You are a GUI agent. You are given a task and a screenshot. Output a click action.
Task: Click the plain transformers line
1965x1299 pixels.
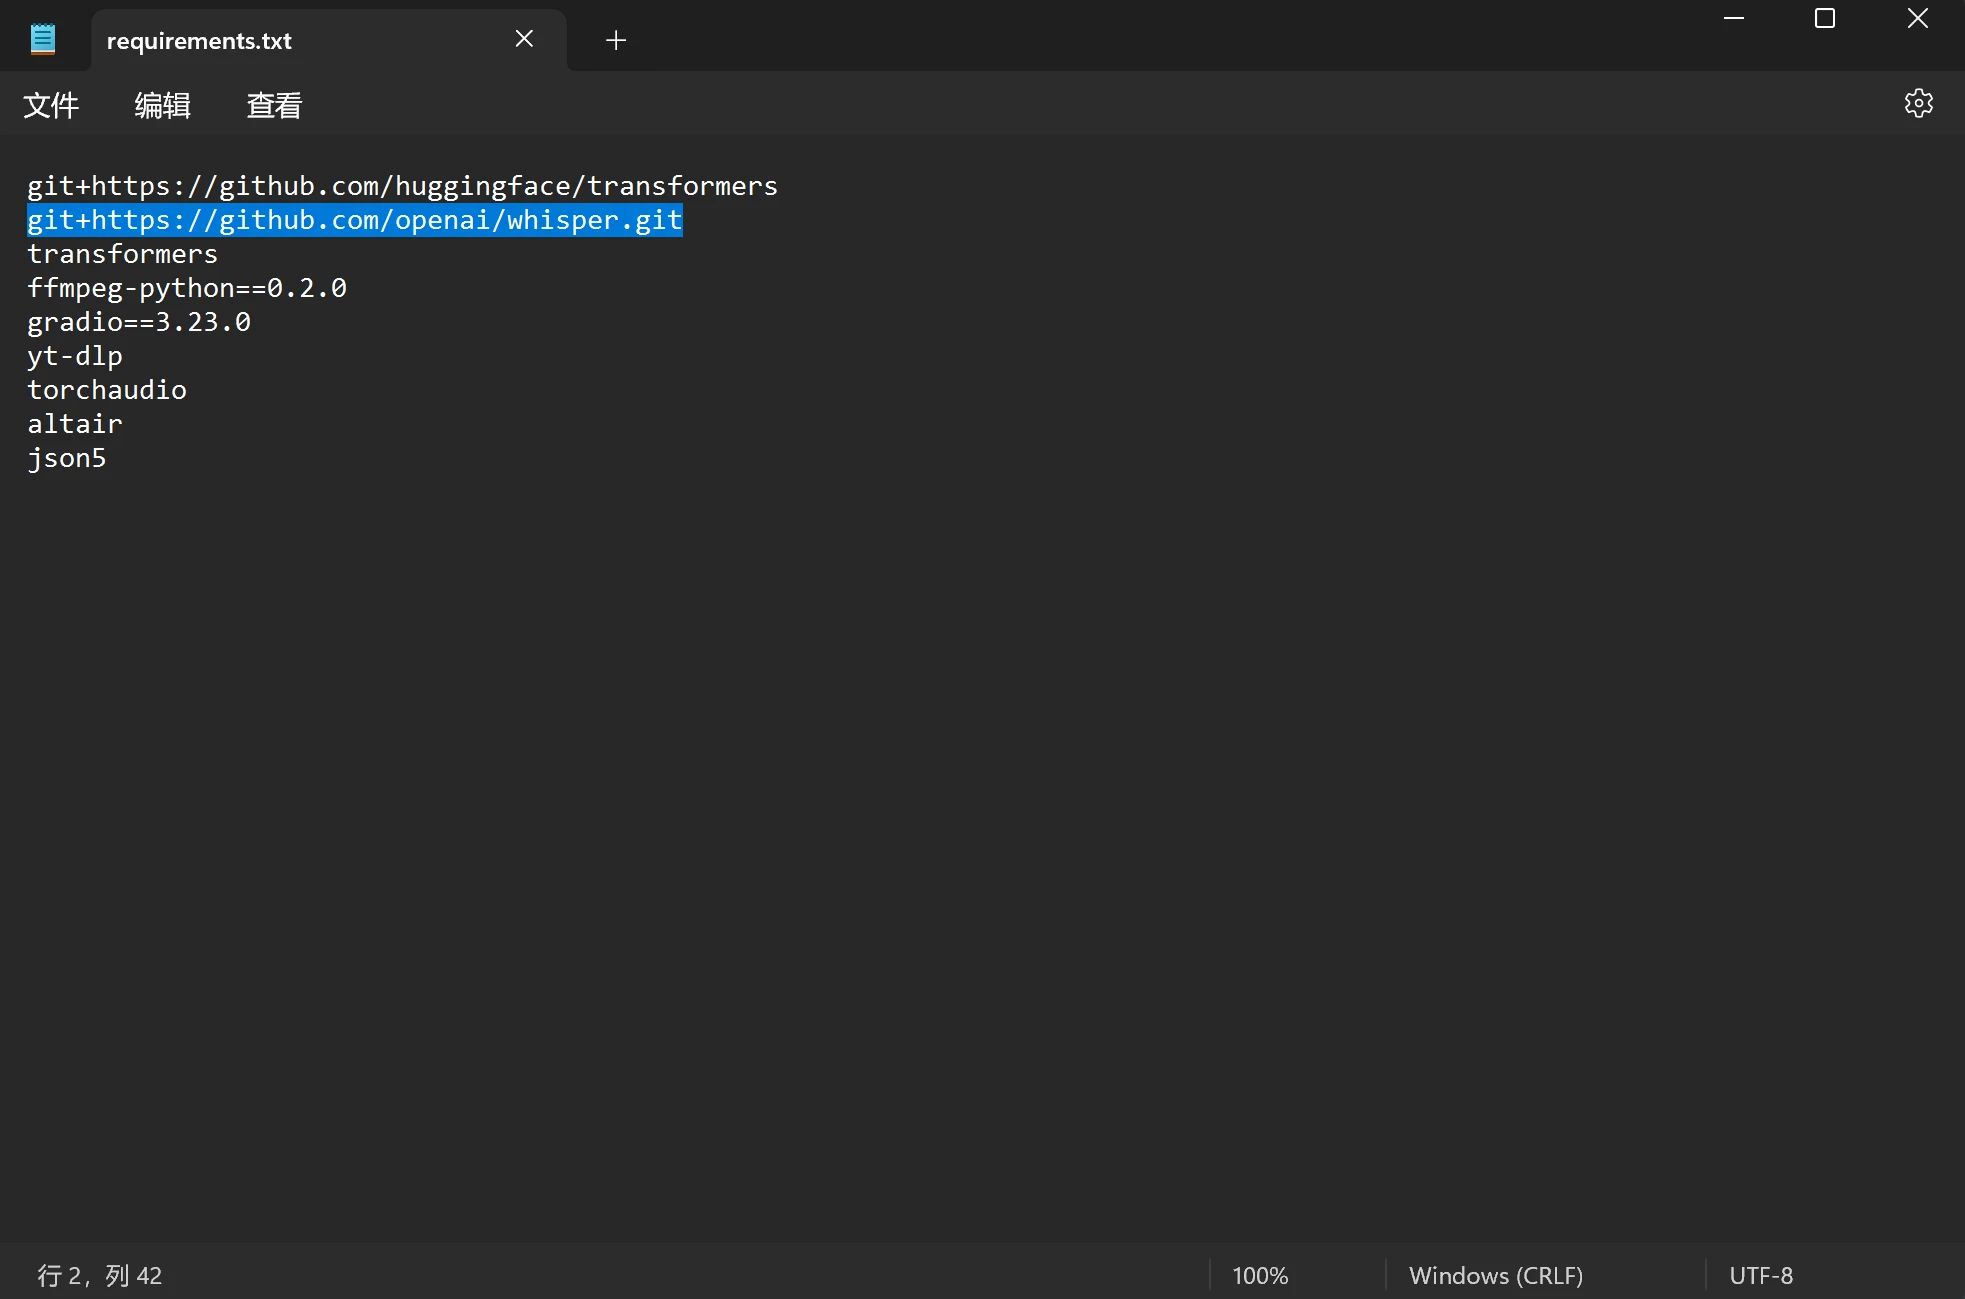click(x=122, y=254)
